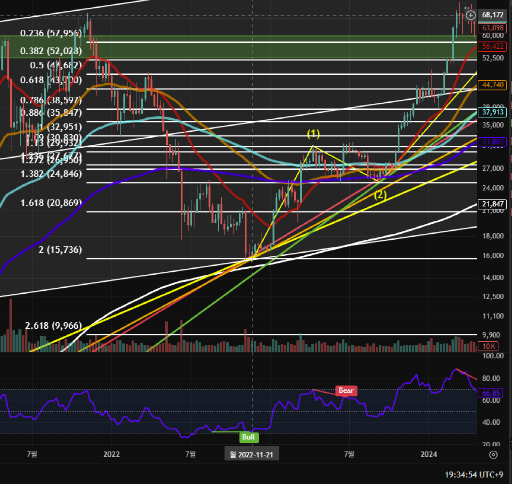Select the yellow (2) wave label
This screenshot has height=484, width=512.
380,195
